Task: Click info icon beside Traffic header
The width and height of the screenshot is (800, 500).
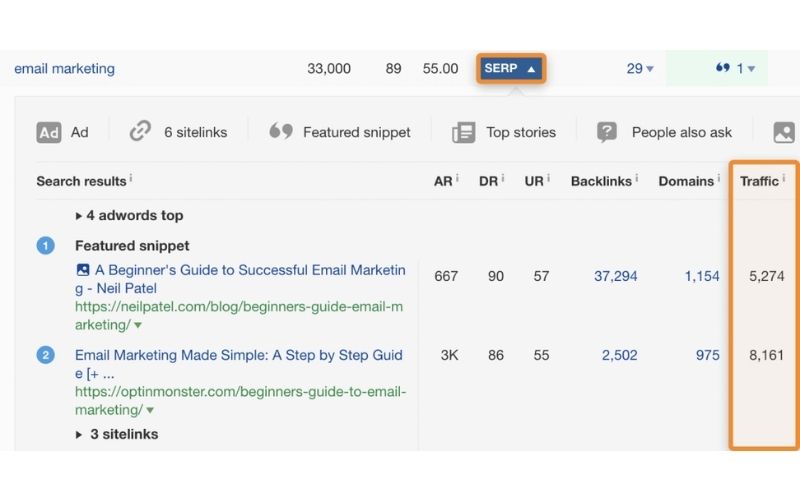Action: pos(784,178)
